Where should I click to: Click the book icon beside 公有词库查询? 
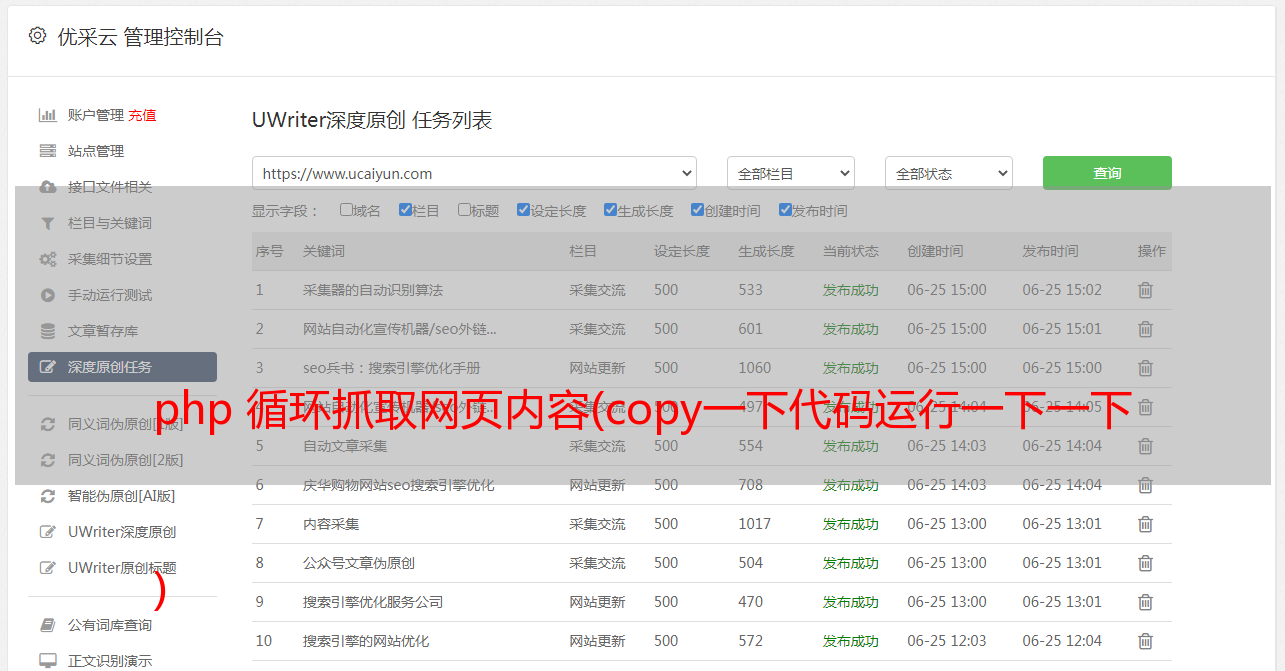[47, 625]
